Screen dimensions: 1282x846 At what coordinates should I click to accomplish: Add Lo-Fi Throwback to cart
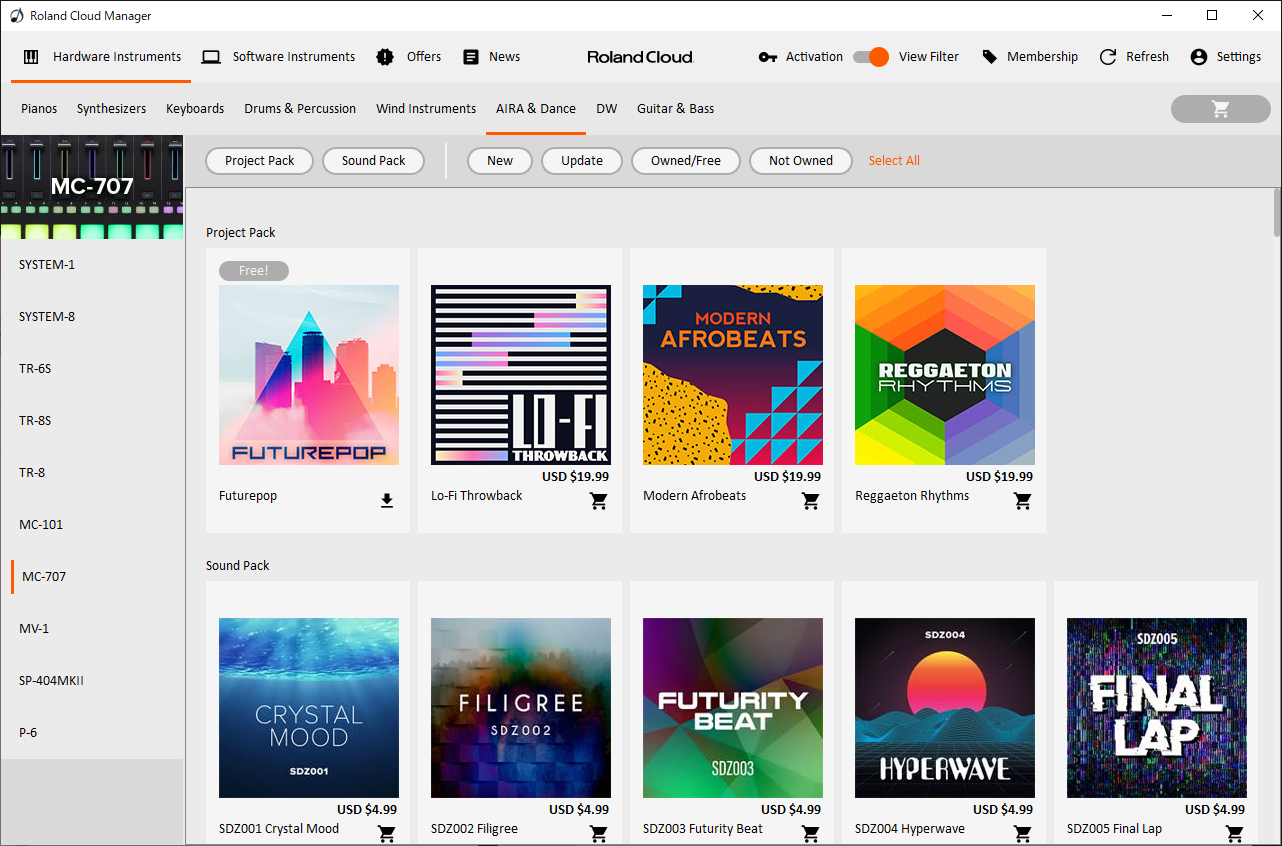coord(599,501)
